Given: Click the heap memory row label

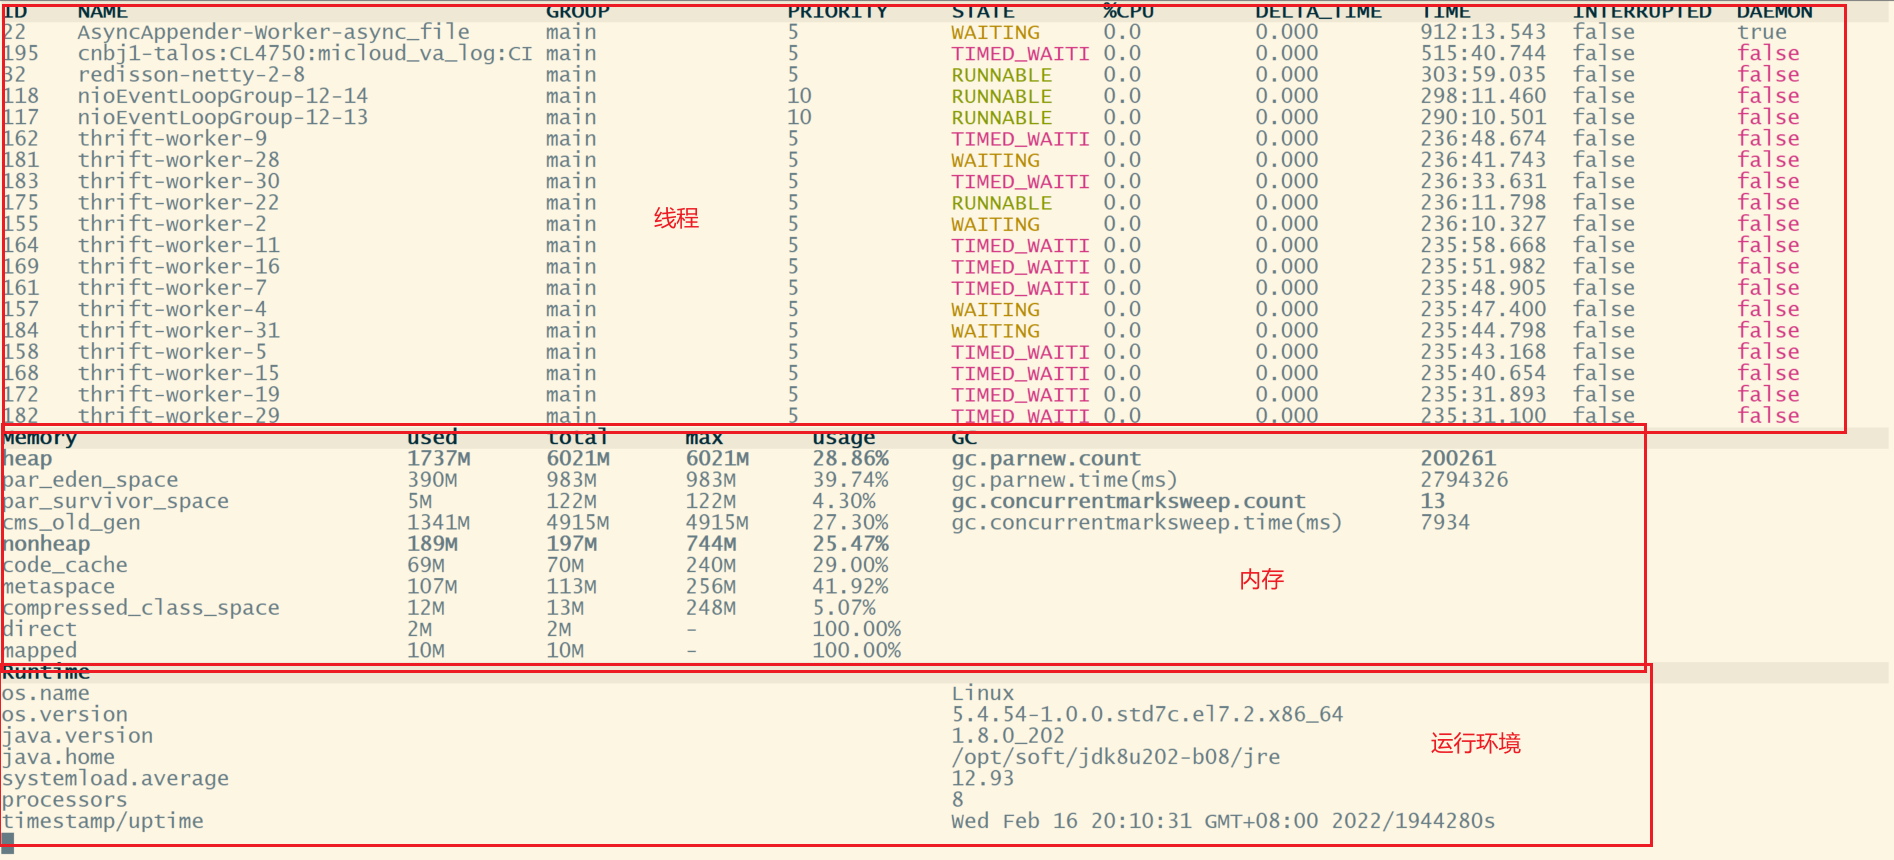Looking at the screenshot, I should [x=27, y=459].
